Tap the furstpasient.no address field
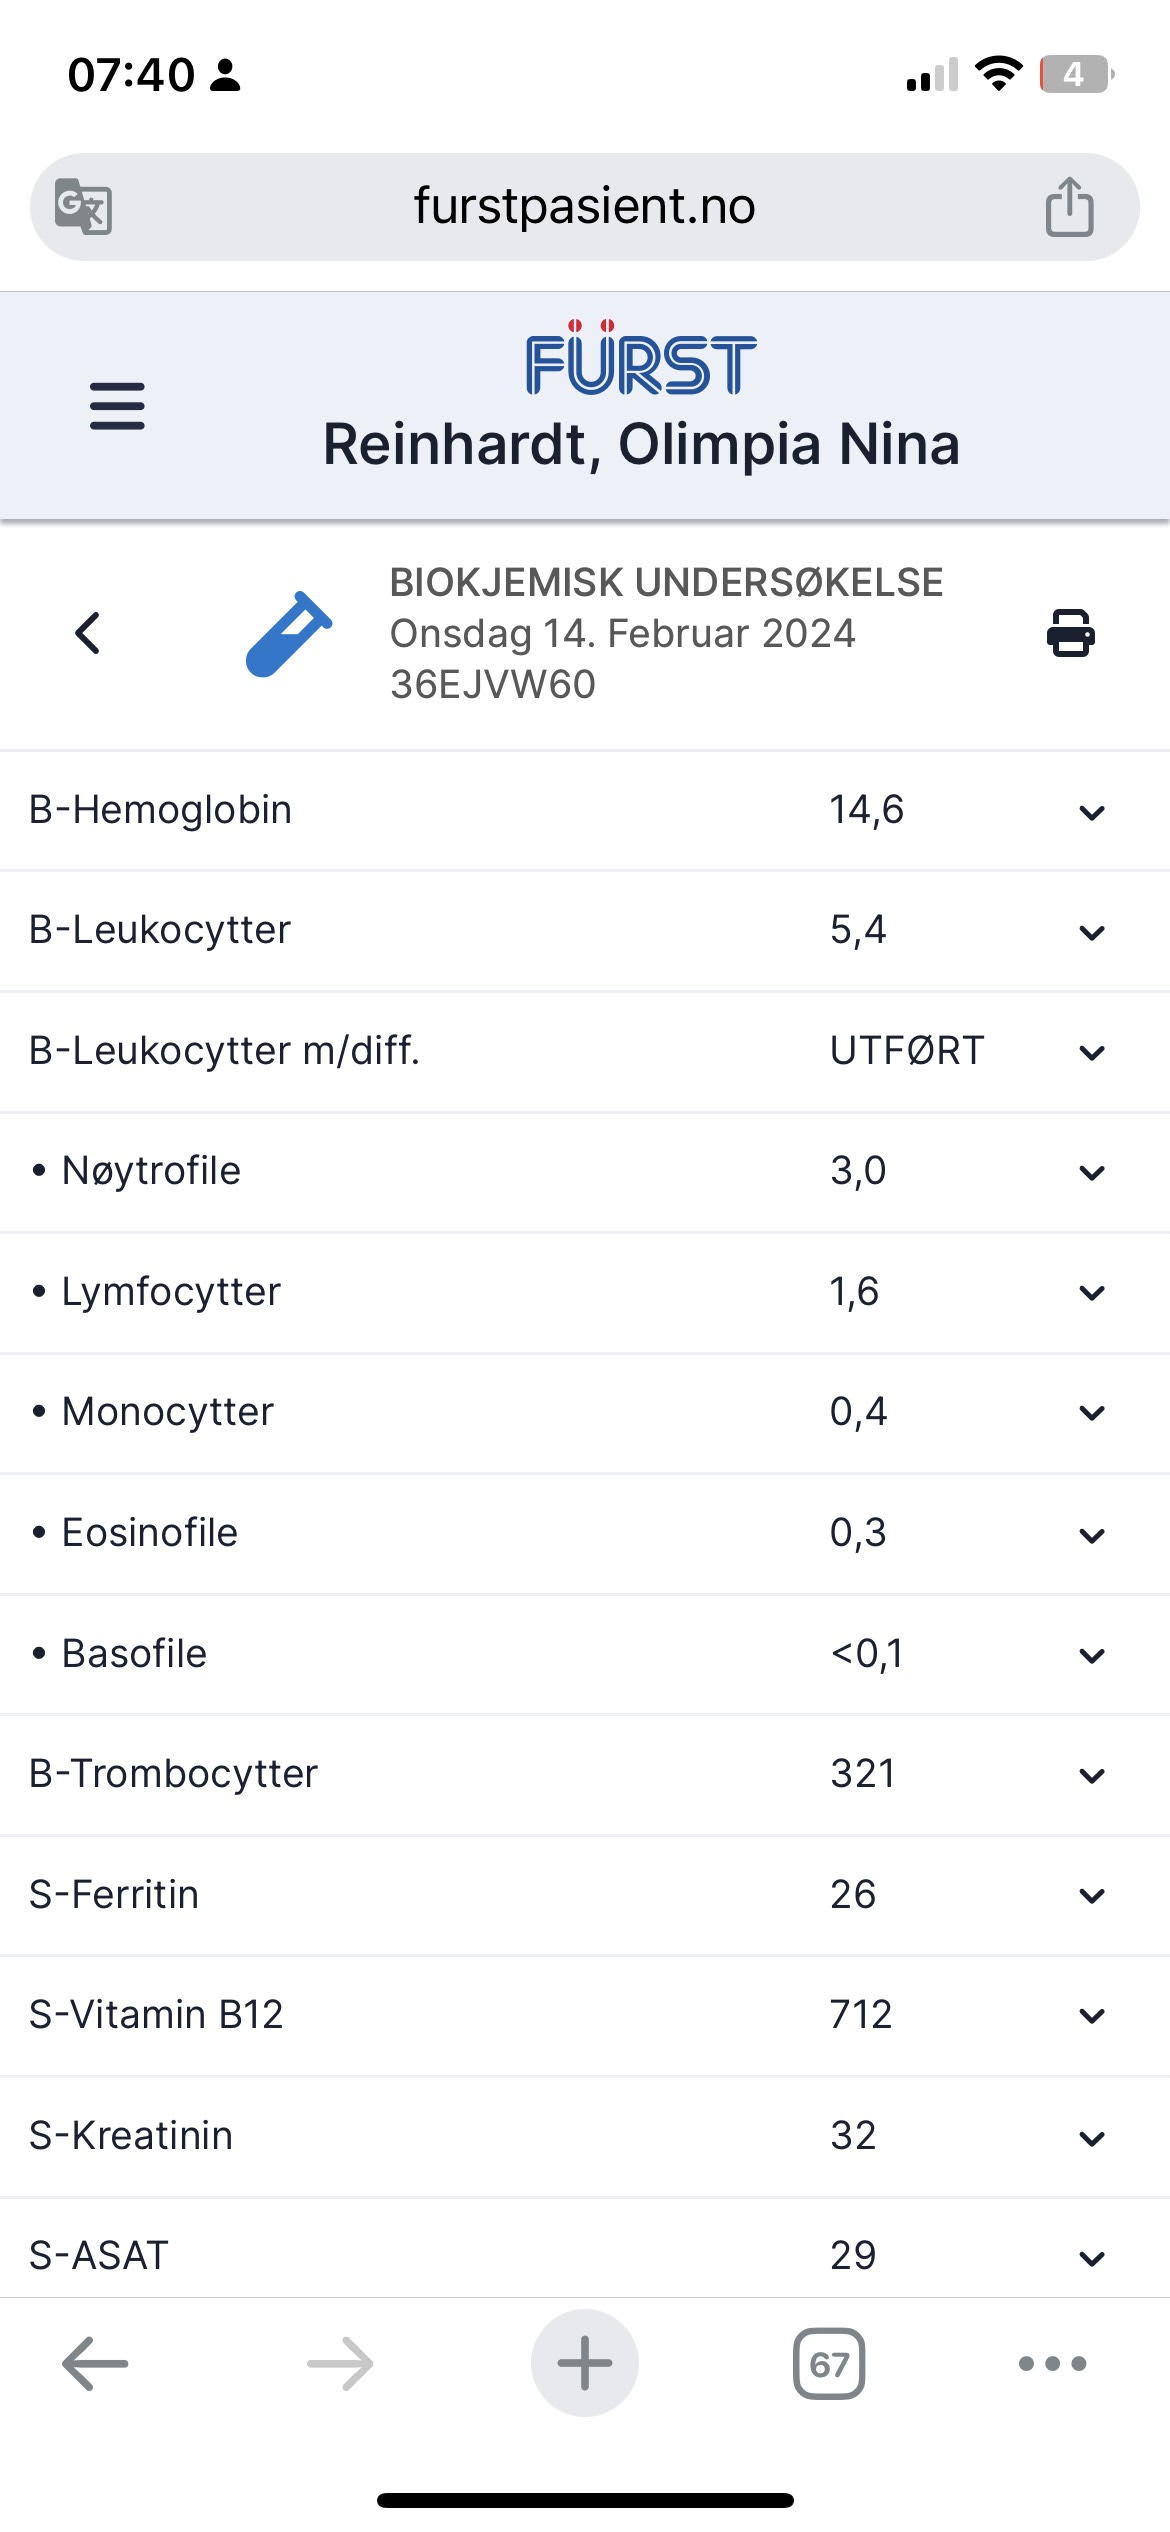The image size is (1170, 2532). [x=584, y=207]
